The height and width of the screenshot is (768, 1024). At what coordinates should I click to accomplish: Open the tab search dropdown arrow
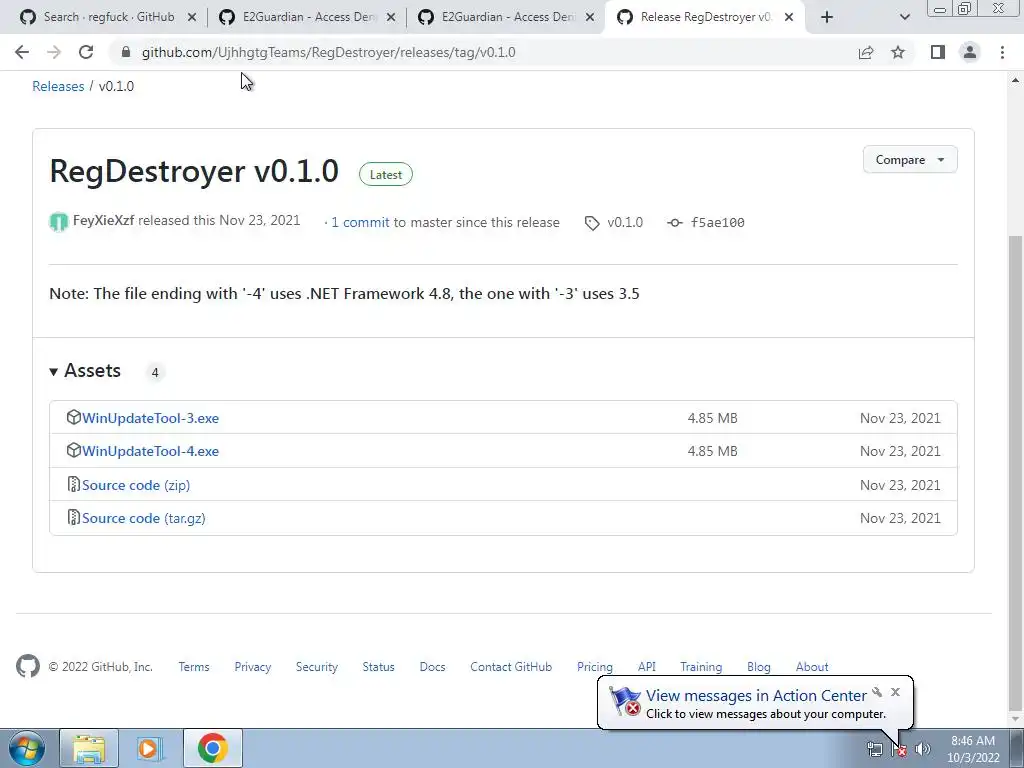pos(904,17)
